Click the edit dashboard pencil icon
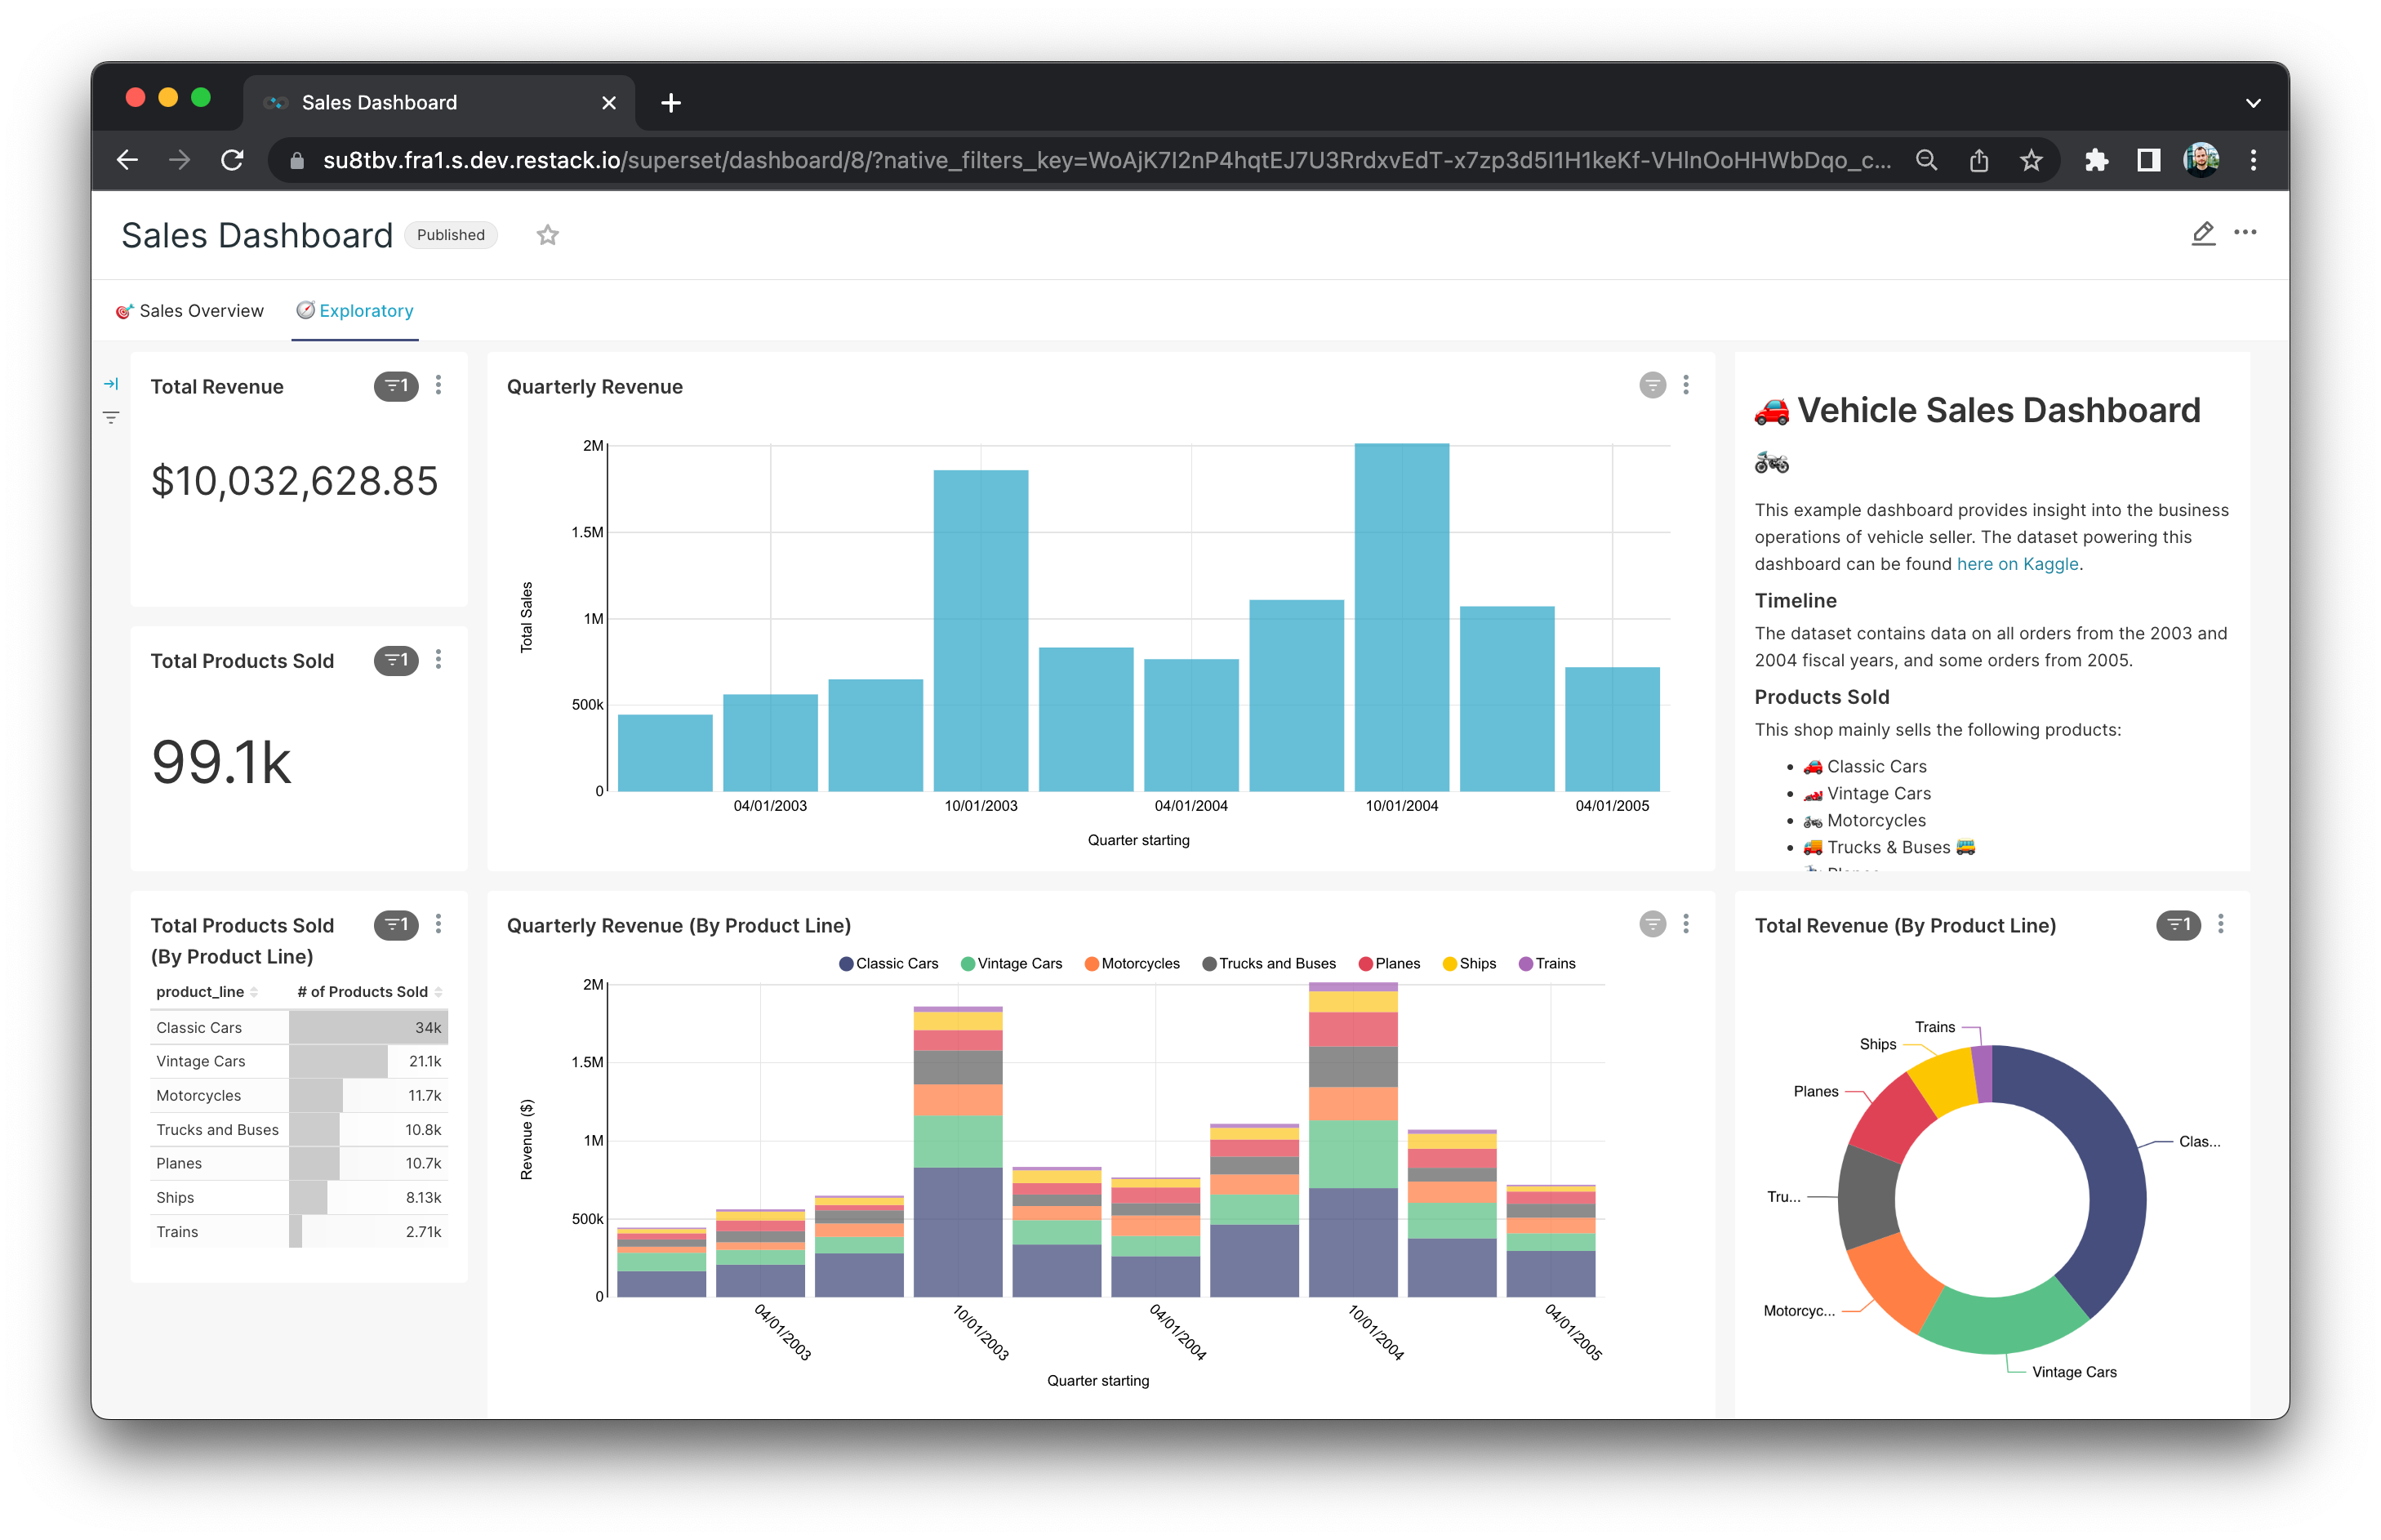This screenshot has width=2381, height=1540. (2202, 233)
